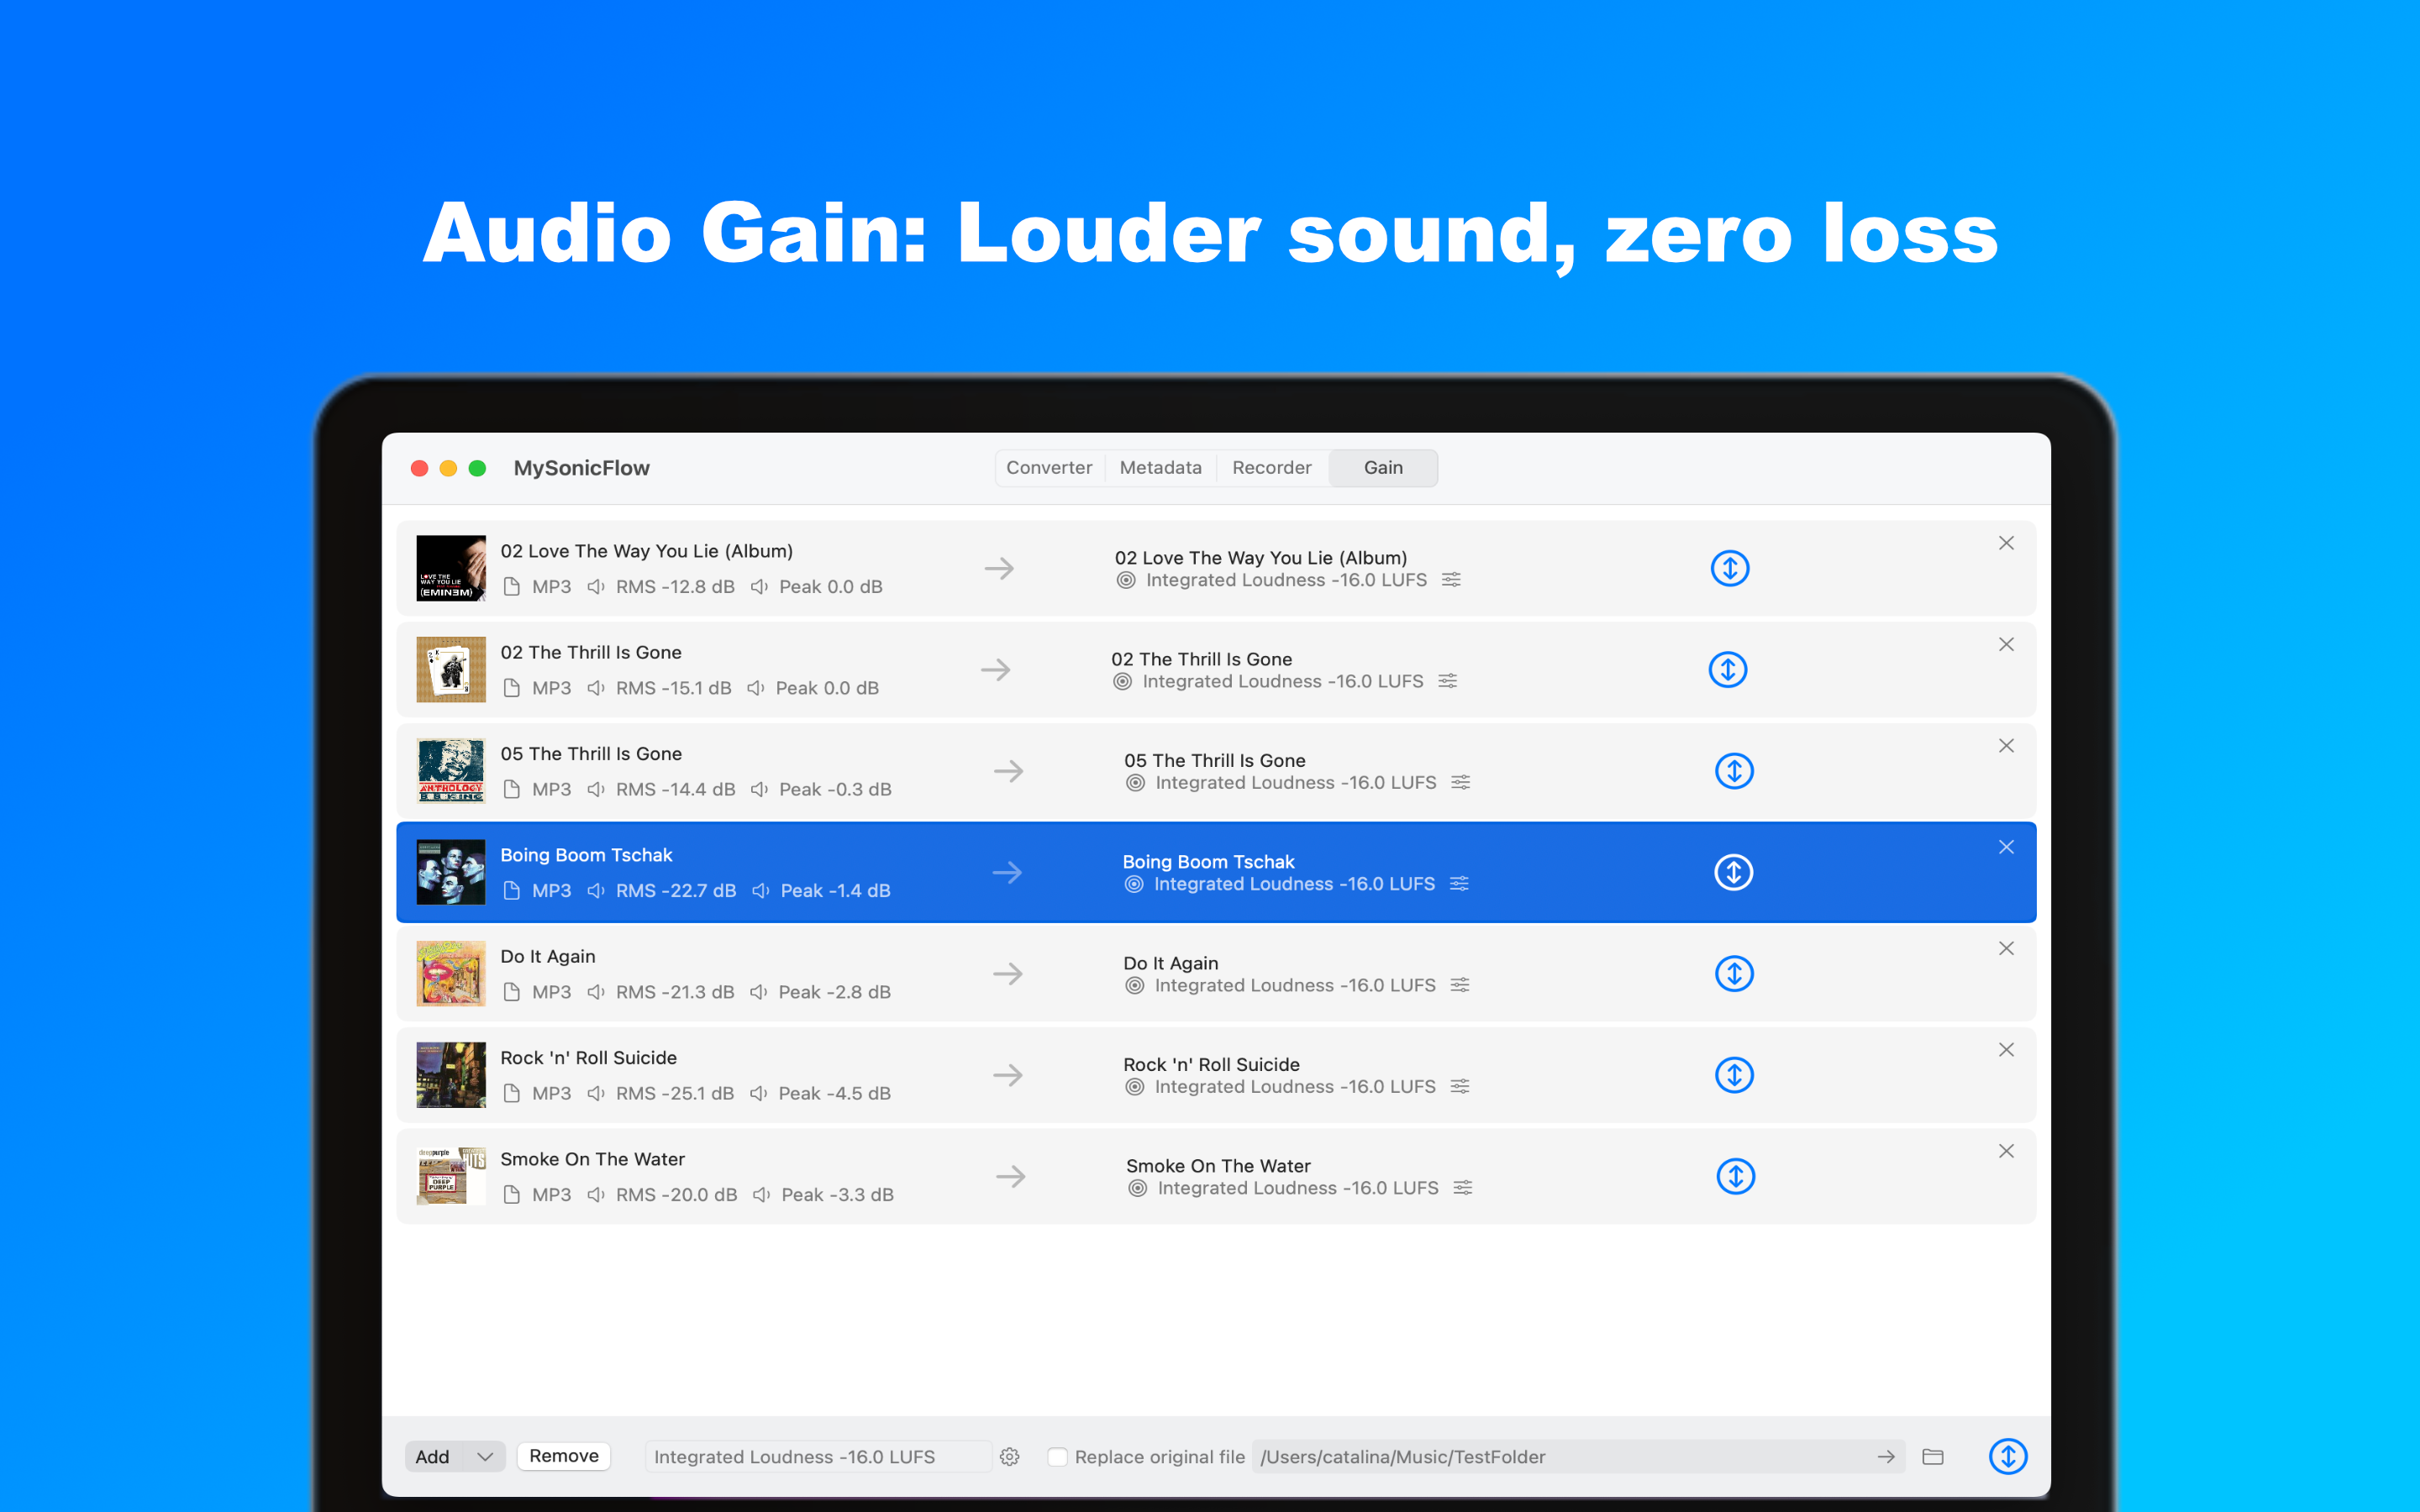This screenshot has height=1512, width=2420.
Task: Remove Boing Boom Tschak row with X
Action: (2006, 847)
